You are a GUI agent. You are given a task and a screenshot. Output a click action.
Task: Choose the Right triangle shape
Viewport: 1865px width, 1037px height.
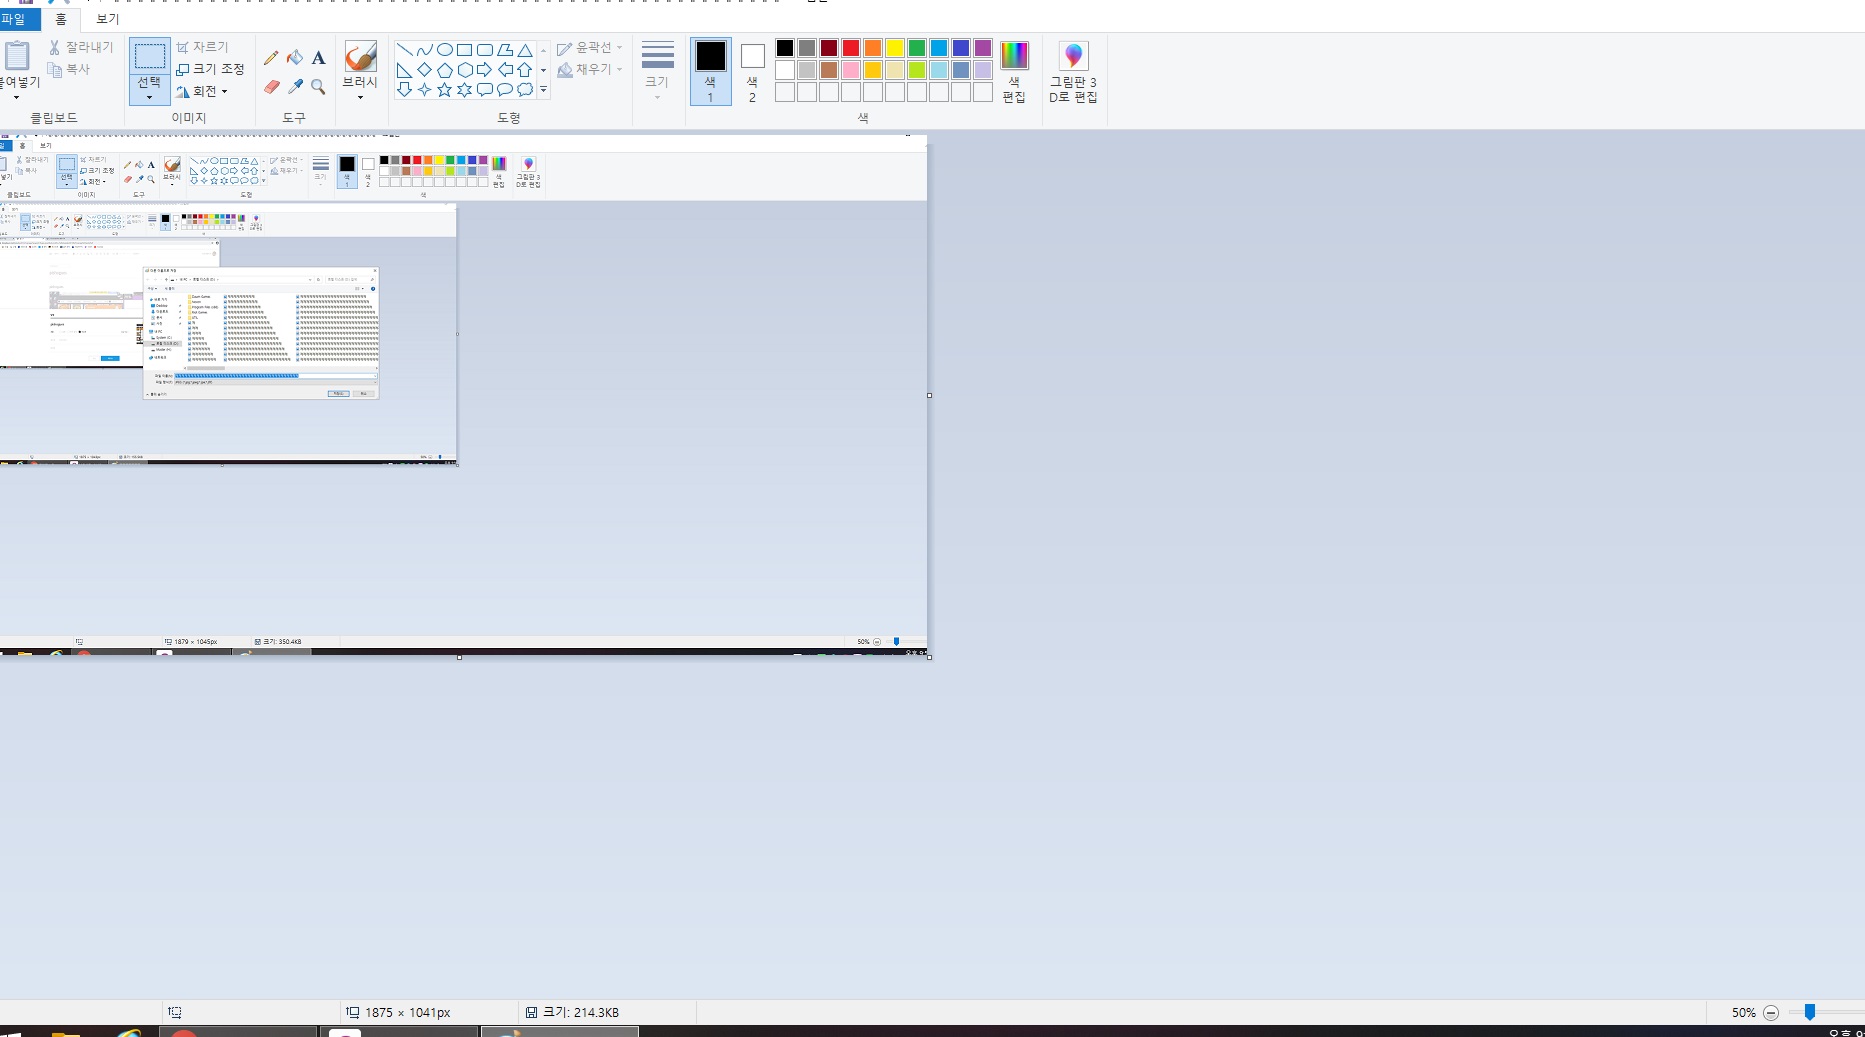coord(404,69)
